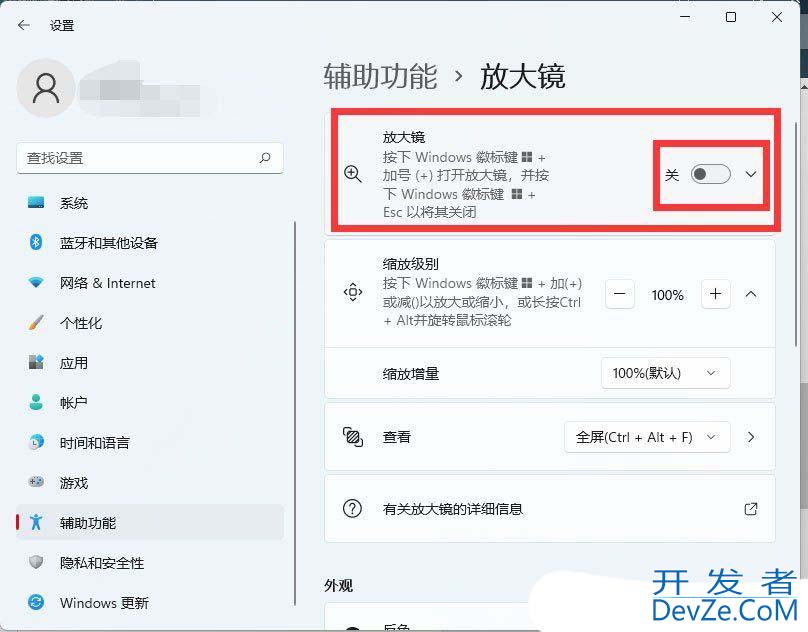Close the 设置 window
808x632 pixels.
(777, 17)
